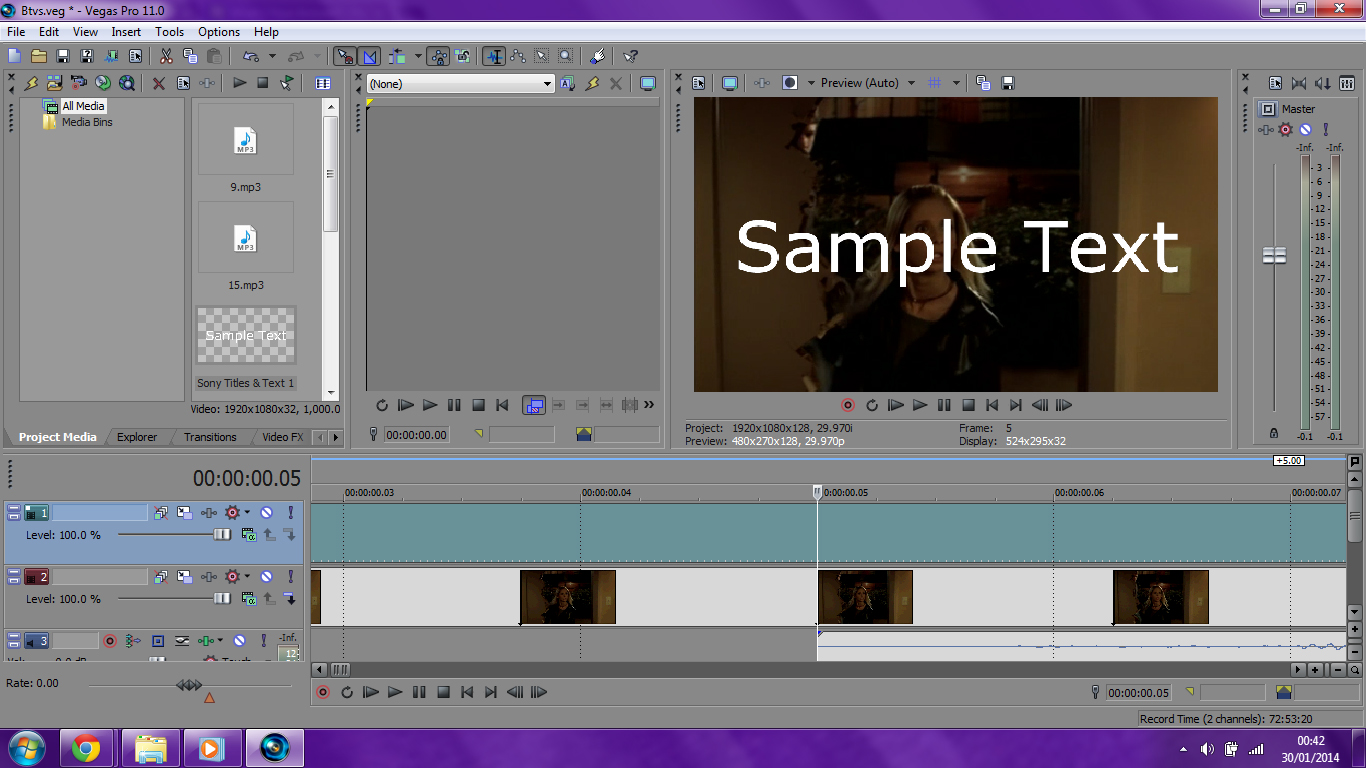Screen dimensions: 1366x768
Task: Copy preview snapshot to clipboard
Action: pos(983,83)
